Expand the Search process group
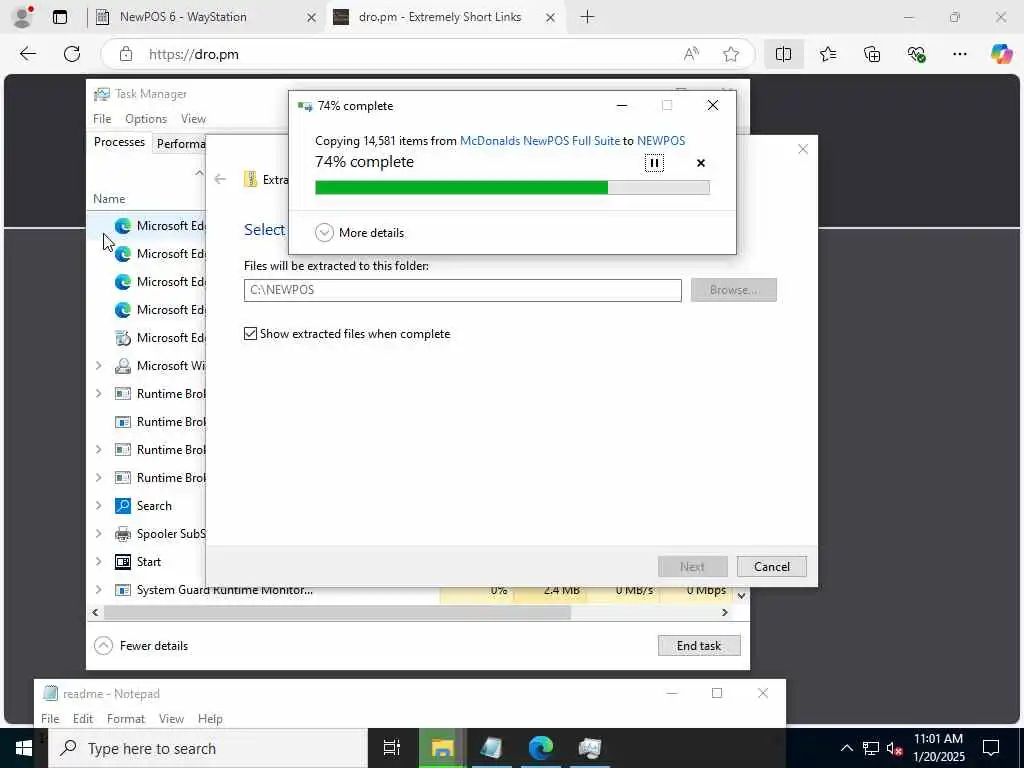 click(99, 505)
